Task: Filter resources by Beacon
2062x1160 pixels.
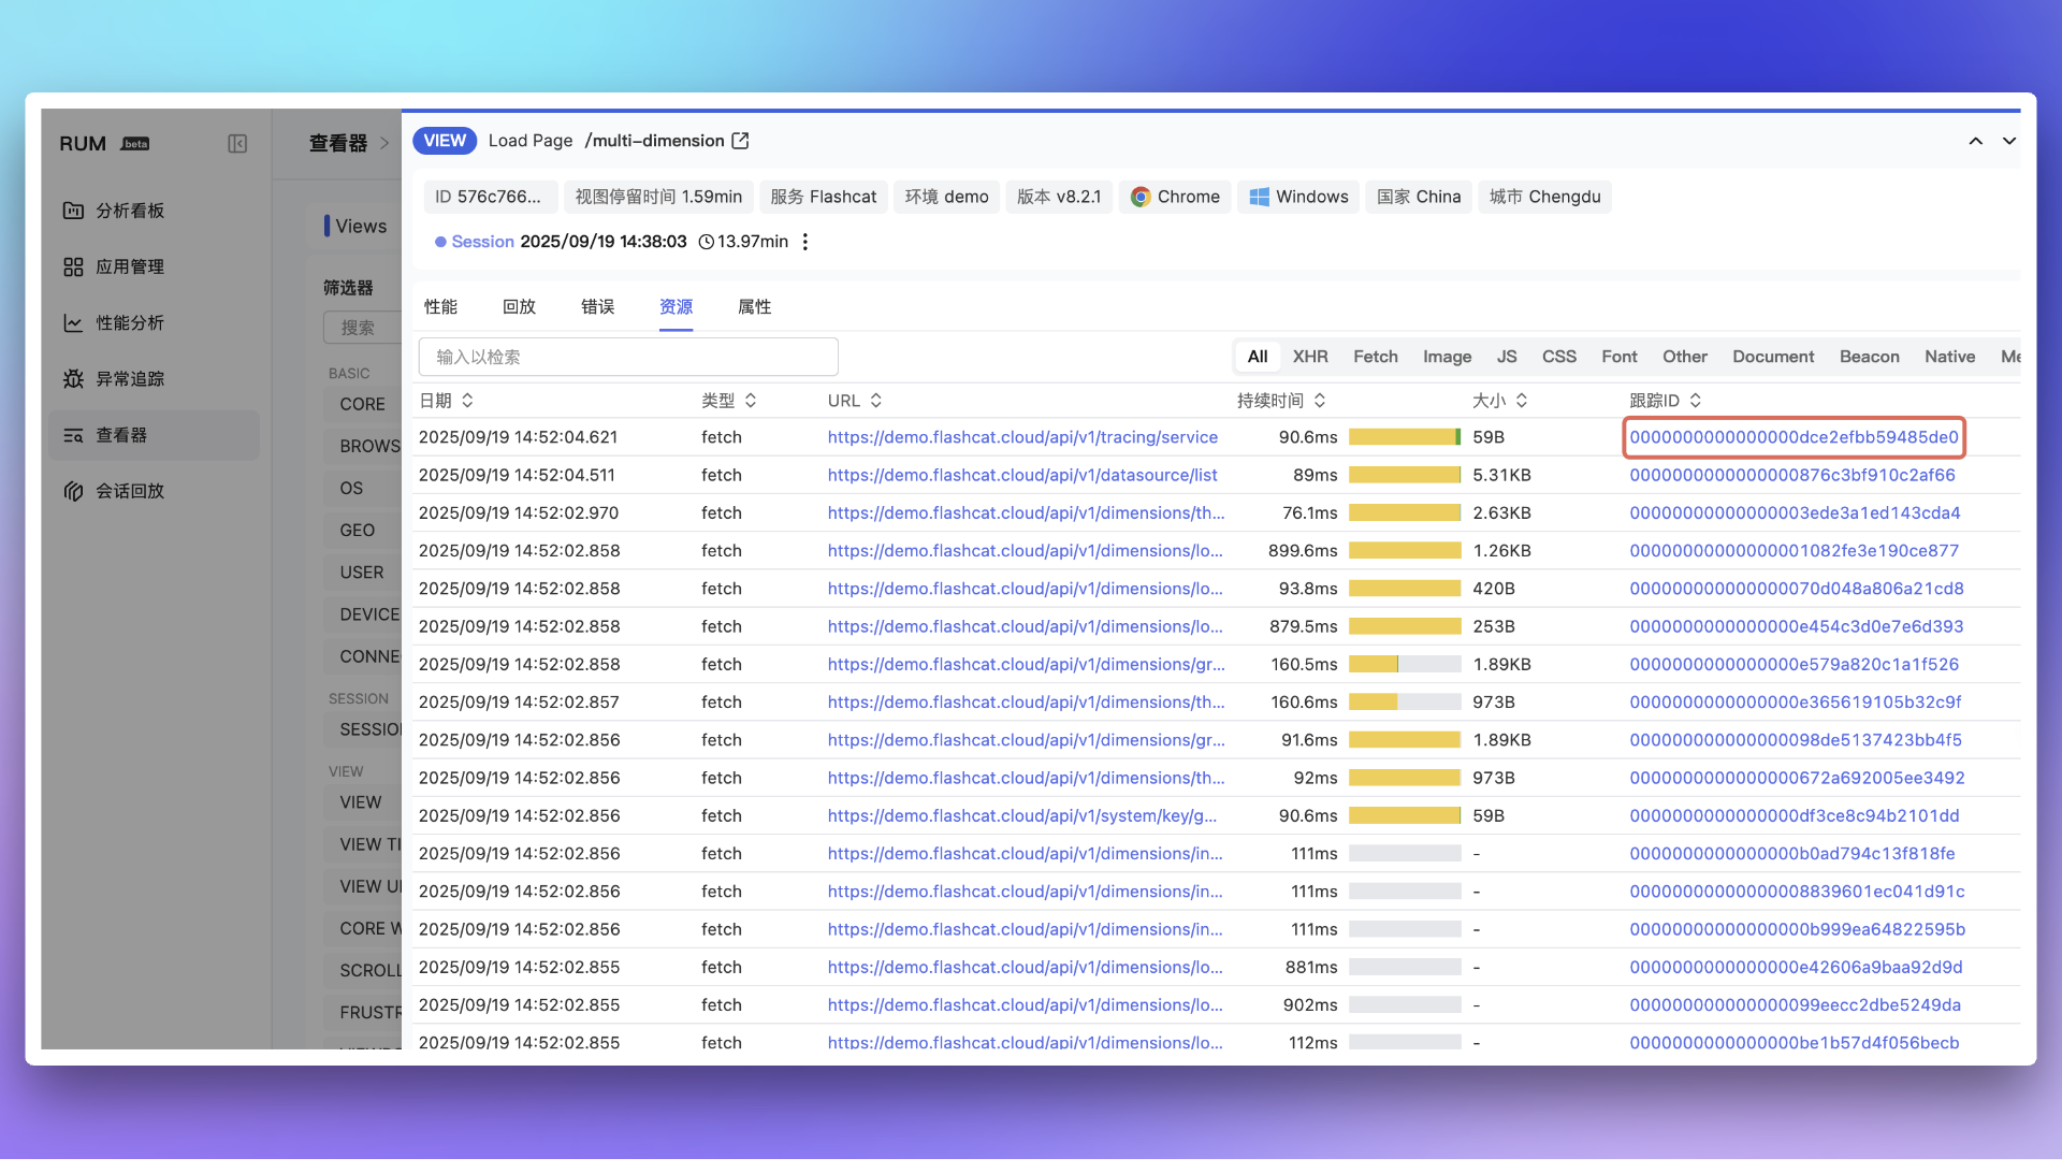Action: (x=1869, y=357)
